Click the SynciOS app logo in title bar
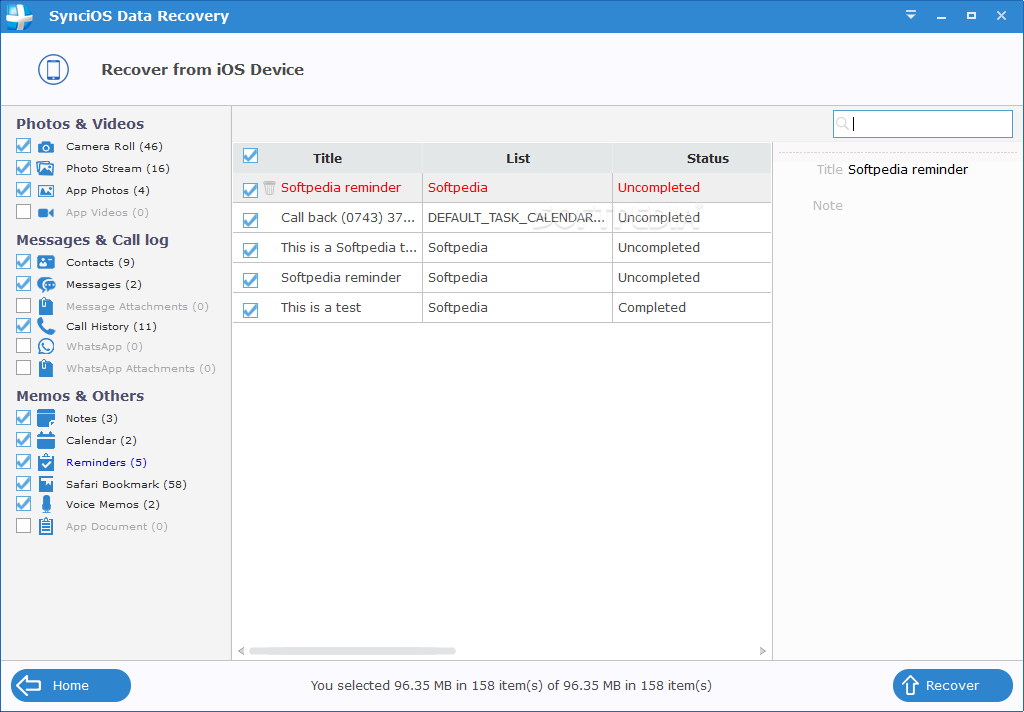1024x712 pixels. (x=19, y=16)
